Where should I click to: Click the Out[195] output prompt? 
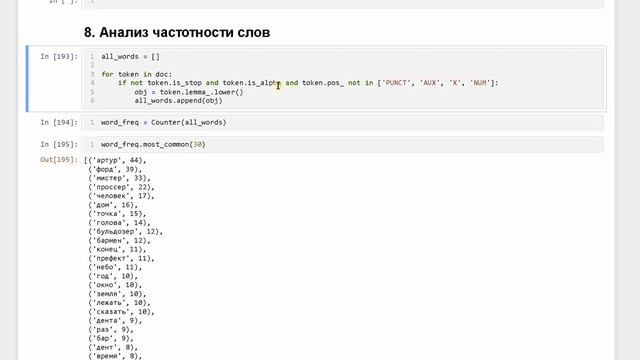coord(59,160)
